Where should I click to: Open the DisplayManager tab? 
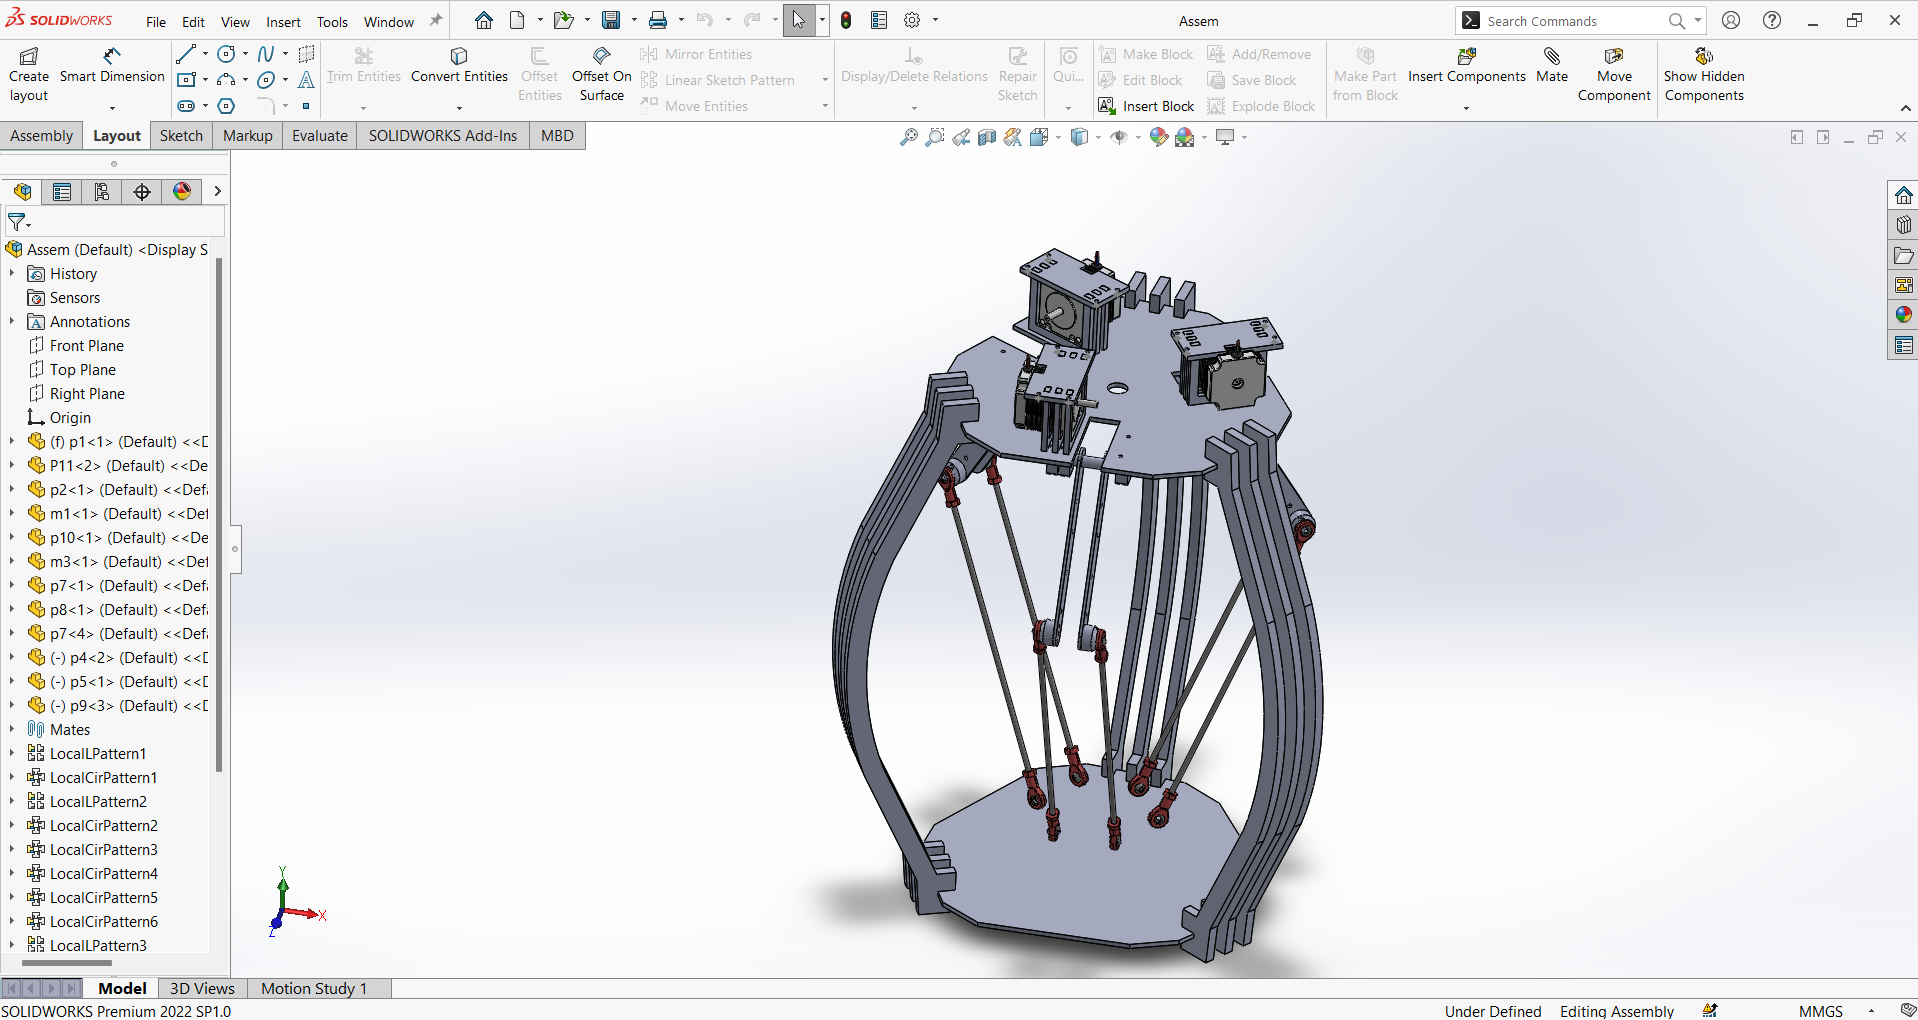[x=182, y=192]
